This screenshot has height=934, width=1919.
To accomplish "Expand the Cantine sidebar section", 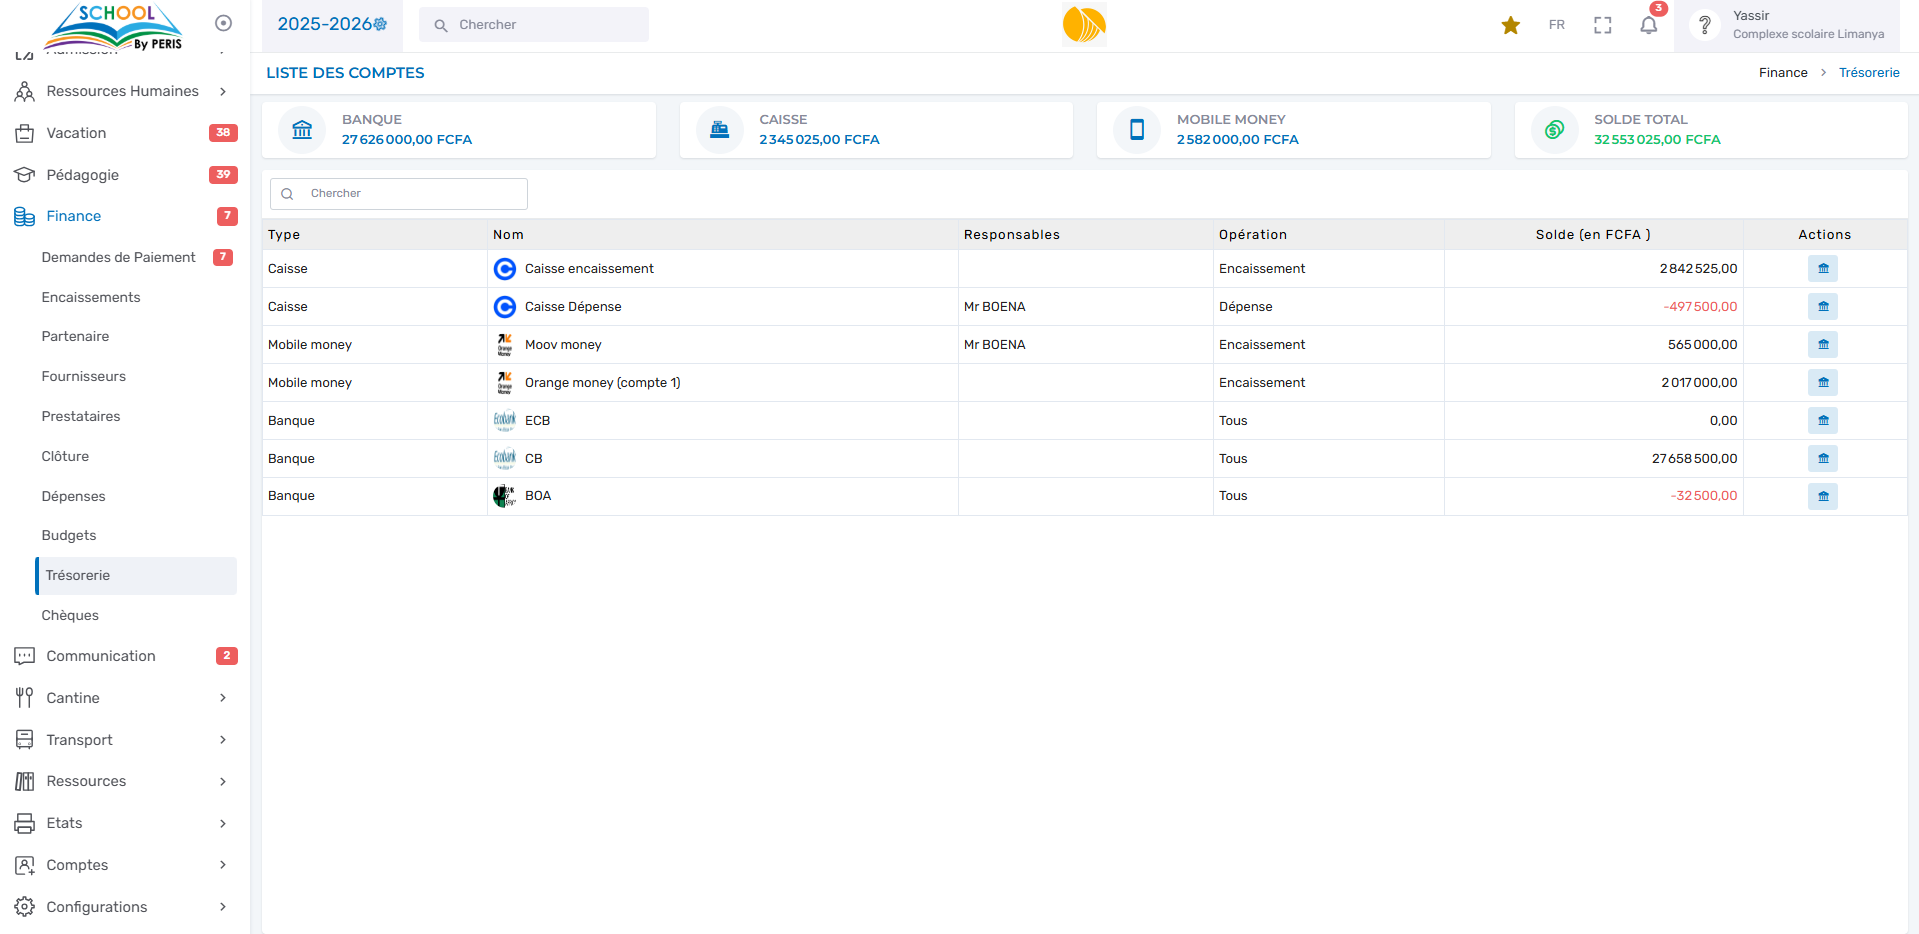I will click(122, 698).
